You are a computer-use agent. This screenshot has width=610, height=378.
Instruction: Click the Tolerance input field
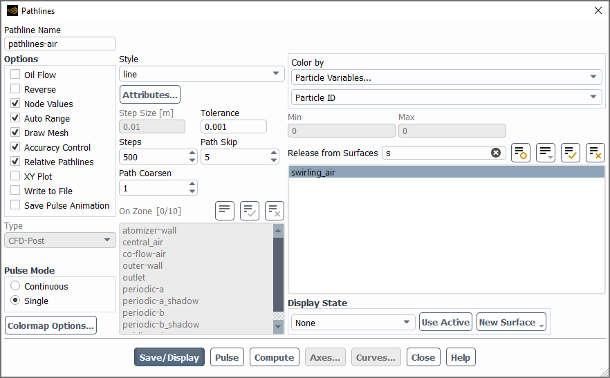pyautogui.click(x=233, y=127)
